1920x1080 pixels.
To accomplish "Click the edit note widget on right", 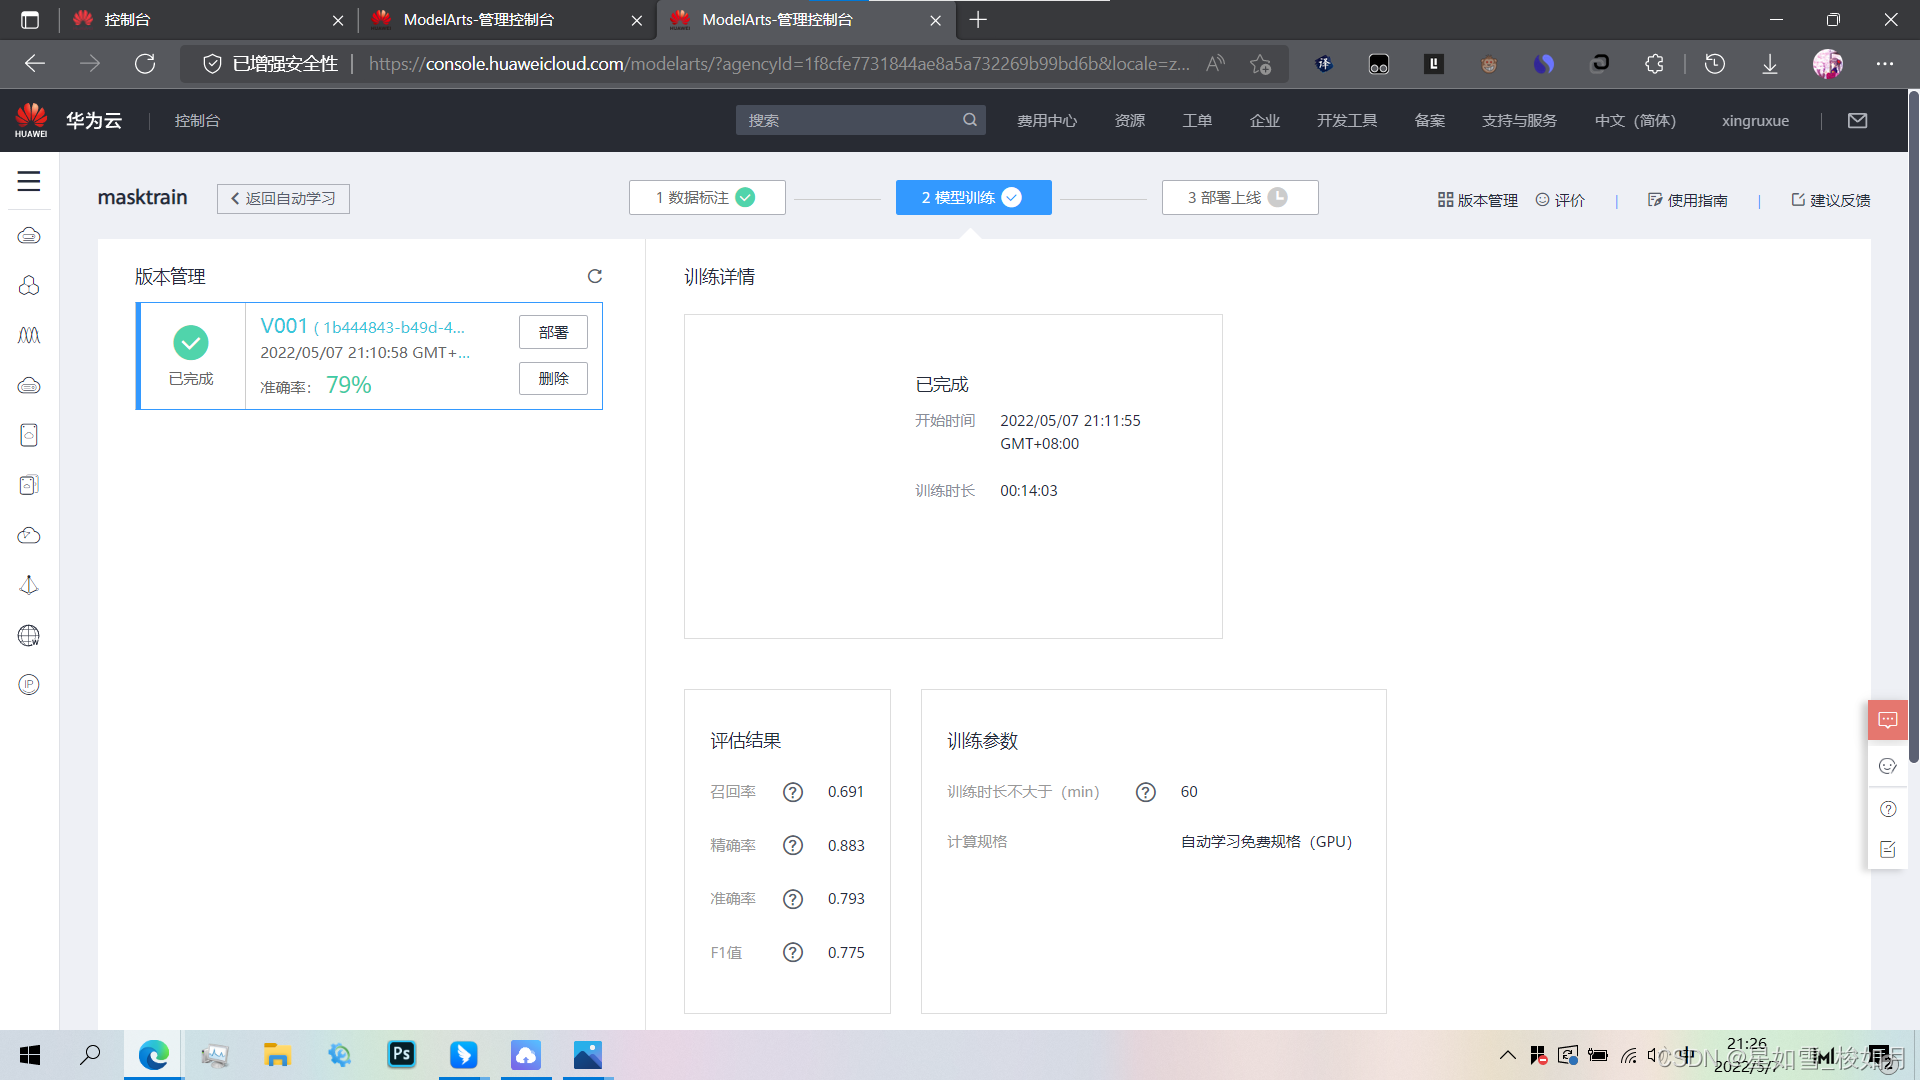I will (1888, 849).
